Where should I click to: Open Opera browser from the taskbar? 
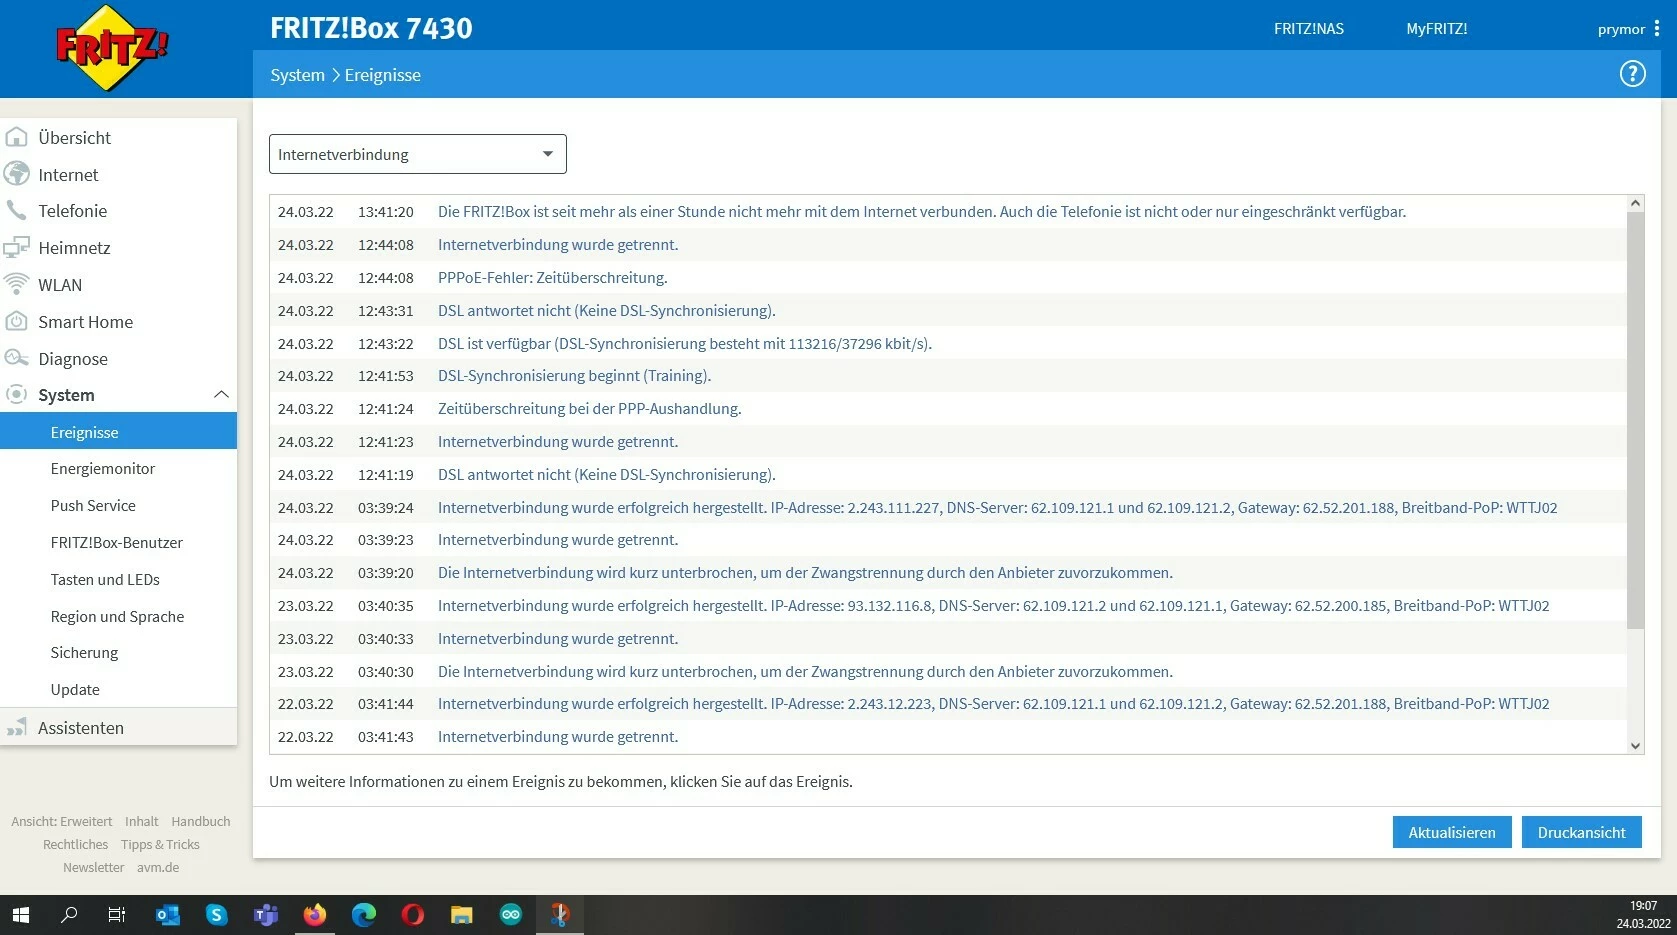tap(412, 914)
